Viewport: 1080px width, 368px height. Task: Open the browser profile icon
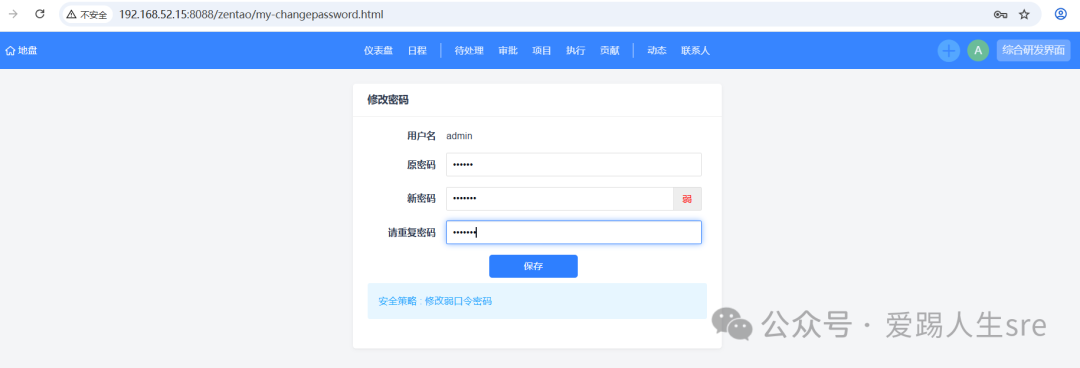click(x=1061, y=14)
